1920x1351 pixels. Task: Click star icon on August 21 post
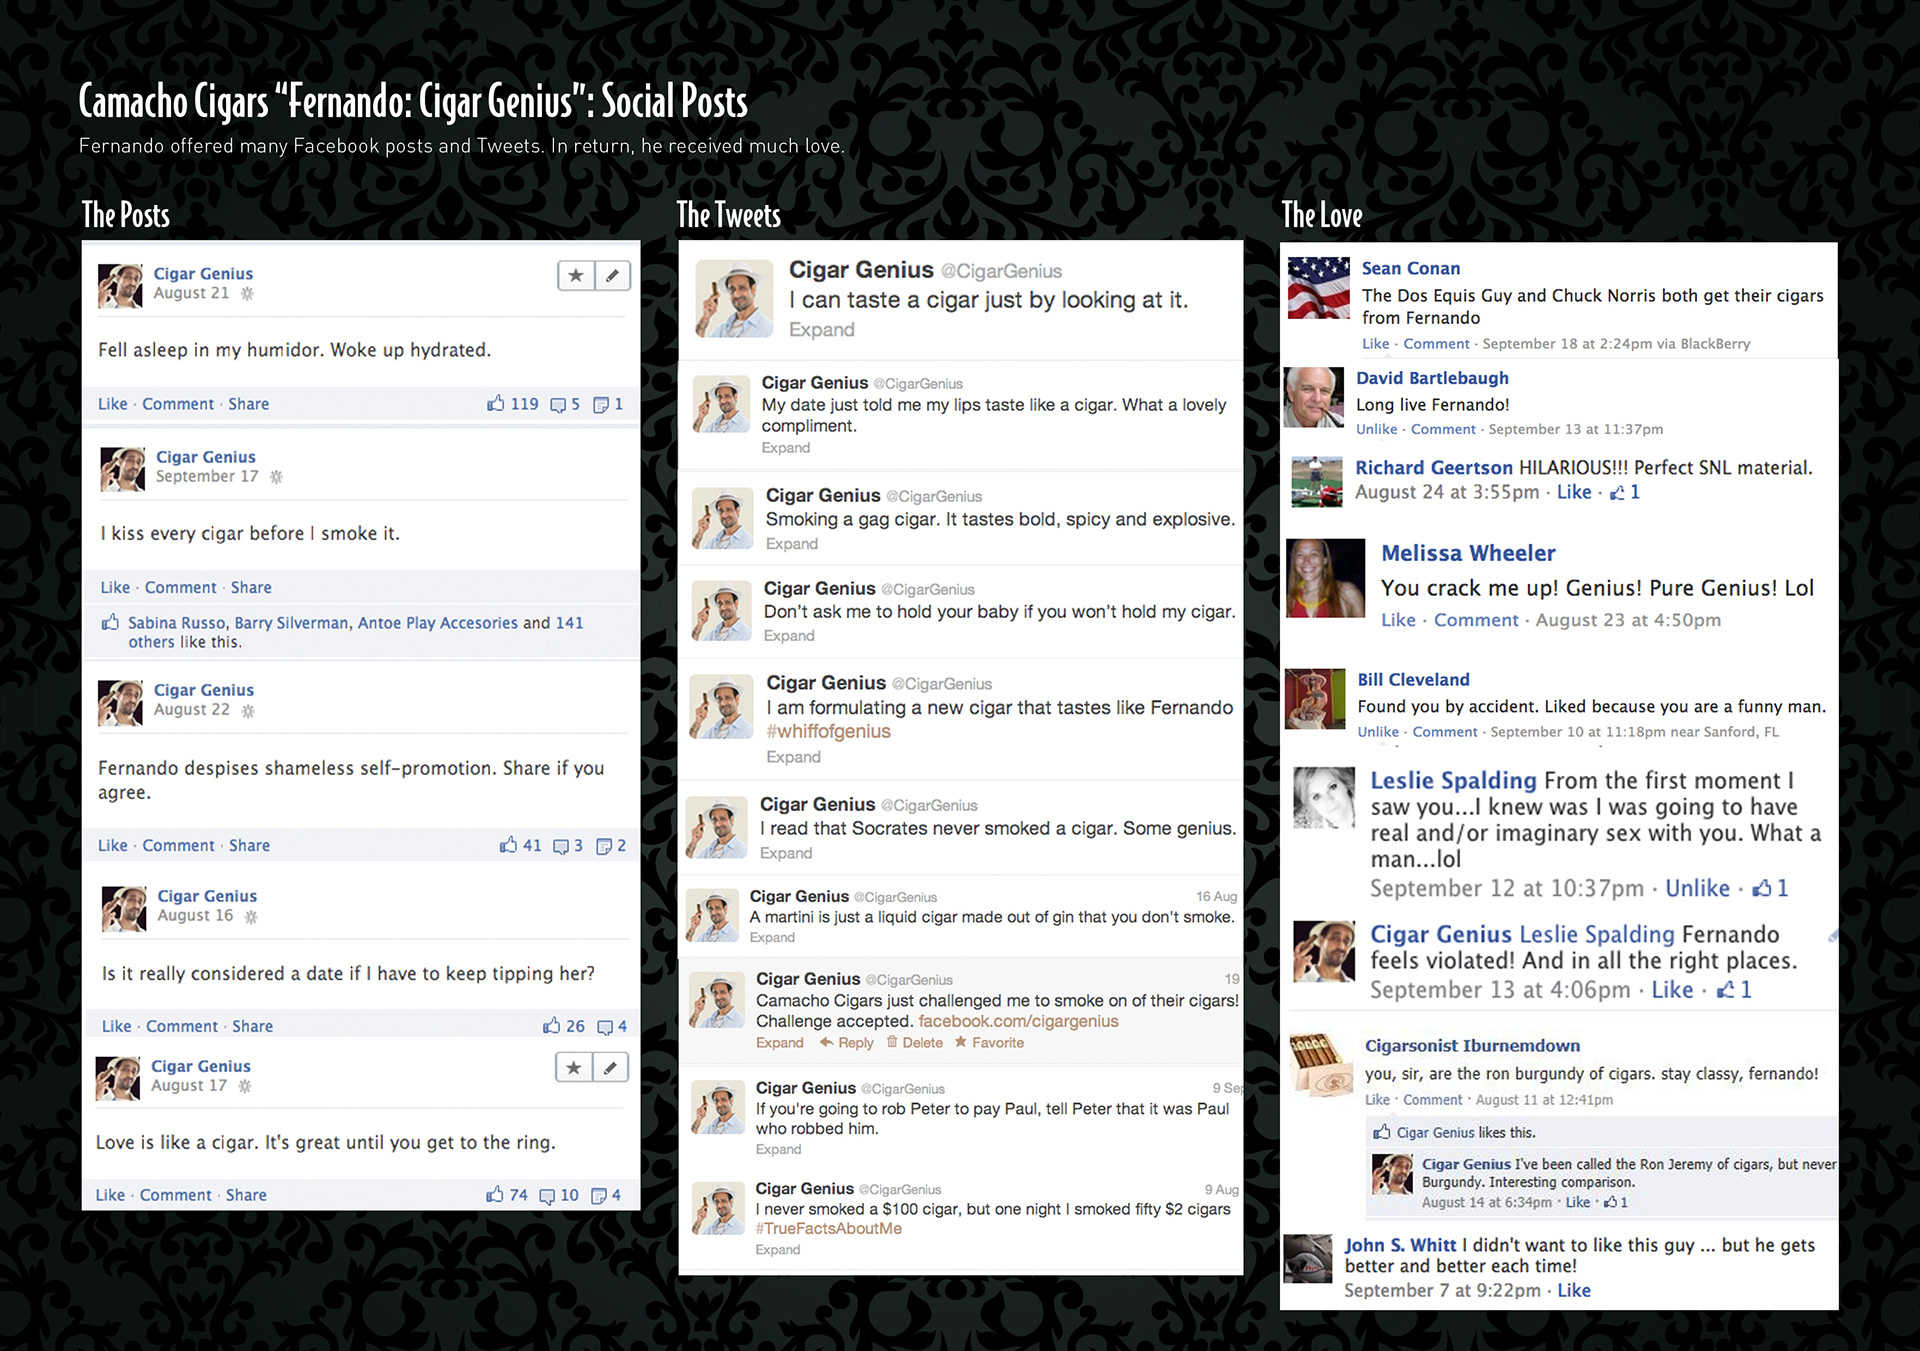coord(576,275)
